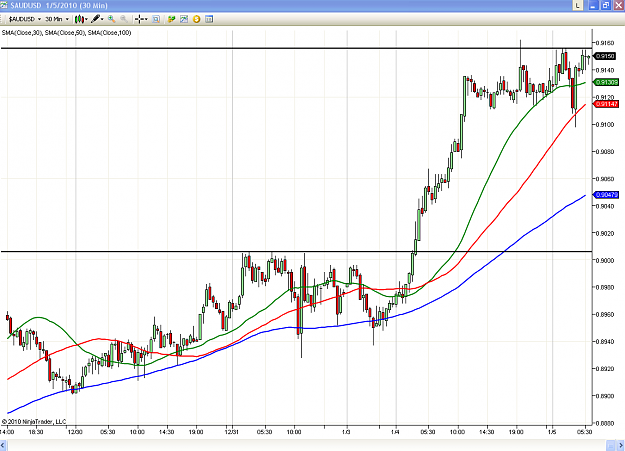Screen dimensions: 625x451
Task: Click the zoom in magnifier icon
Action: pos(112,19)
